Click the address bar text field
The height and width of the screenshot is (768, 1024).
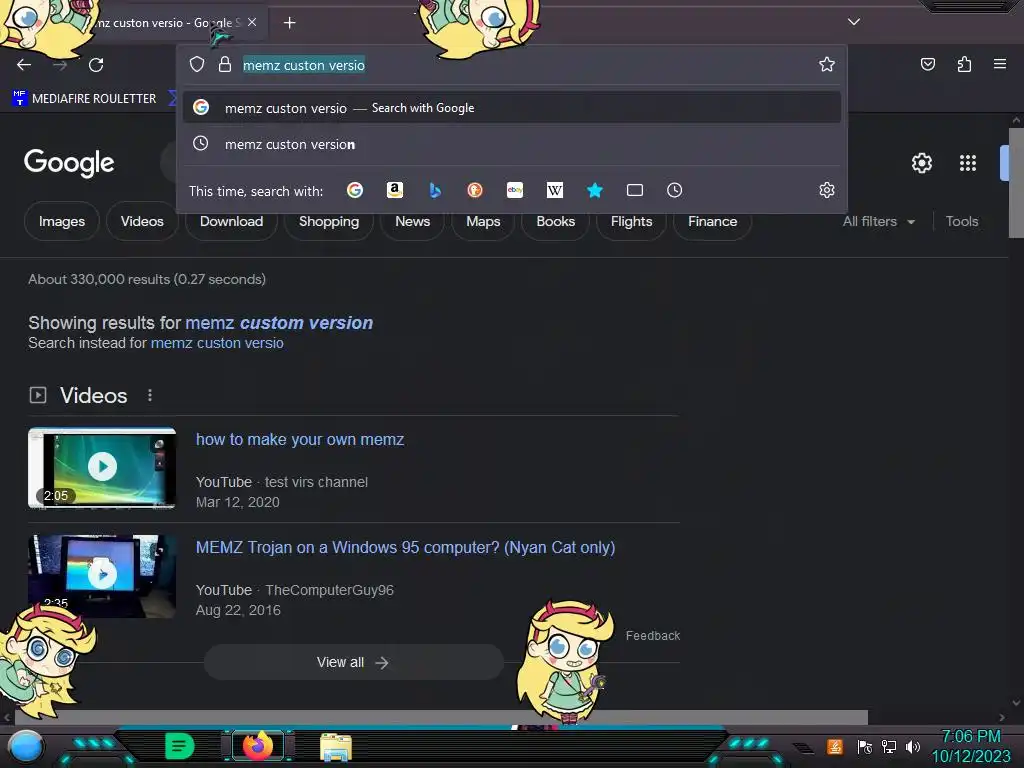[x=522, y=65]
